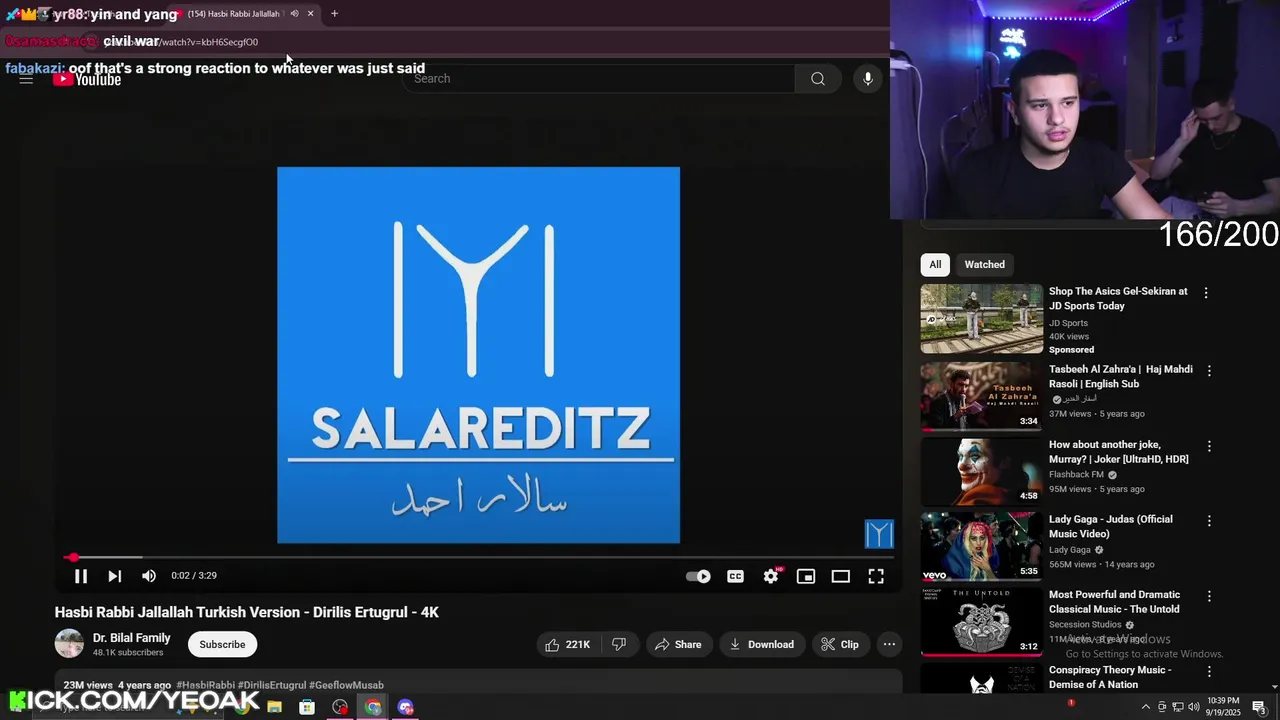
Task: Open the Discord taskbar icon
Action: point(406,707)
